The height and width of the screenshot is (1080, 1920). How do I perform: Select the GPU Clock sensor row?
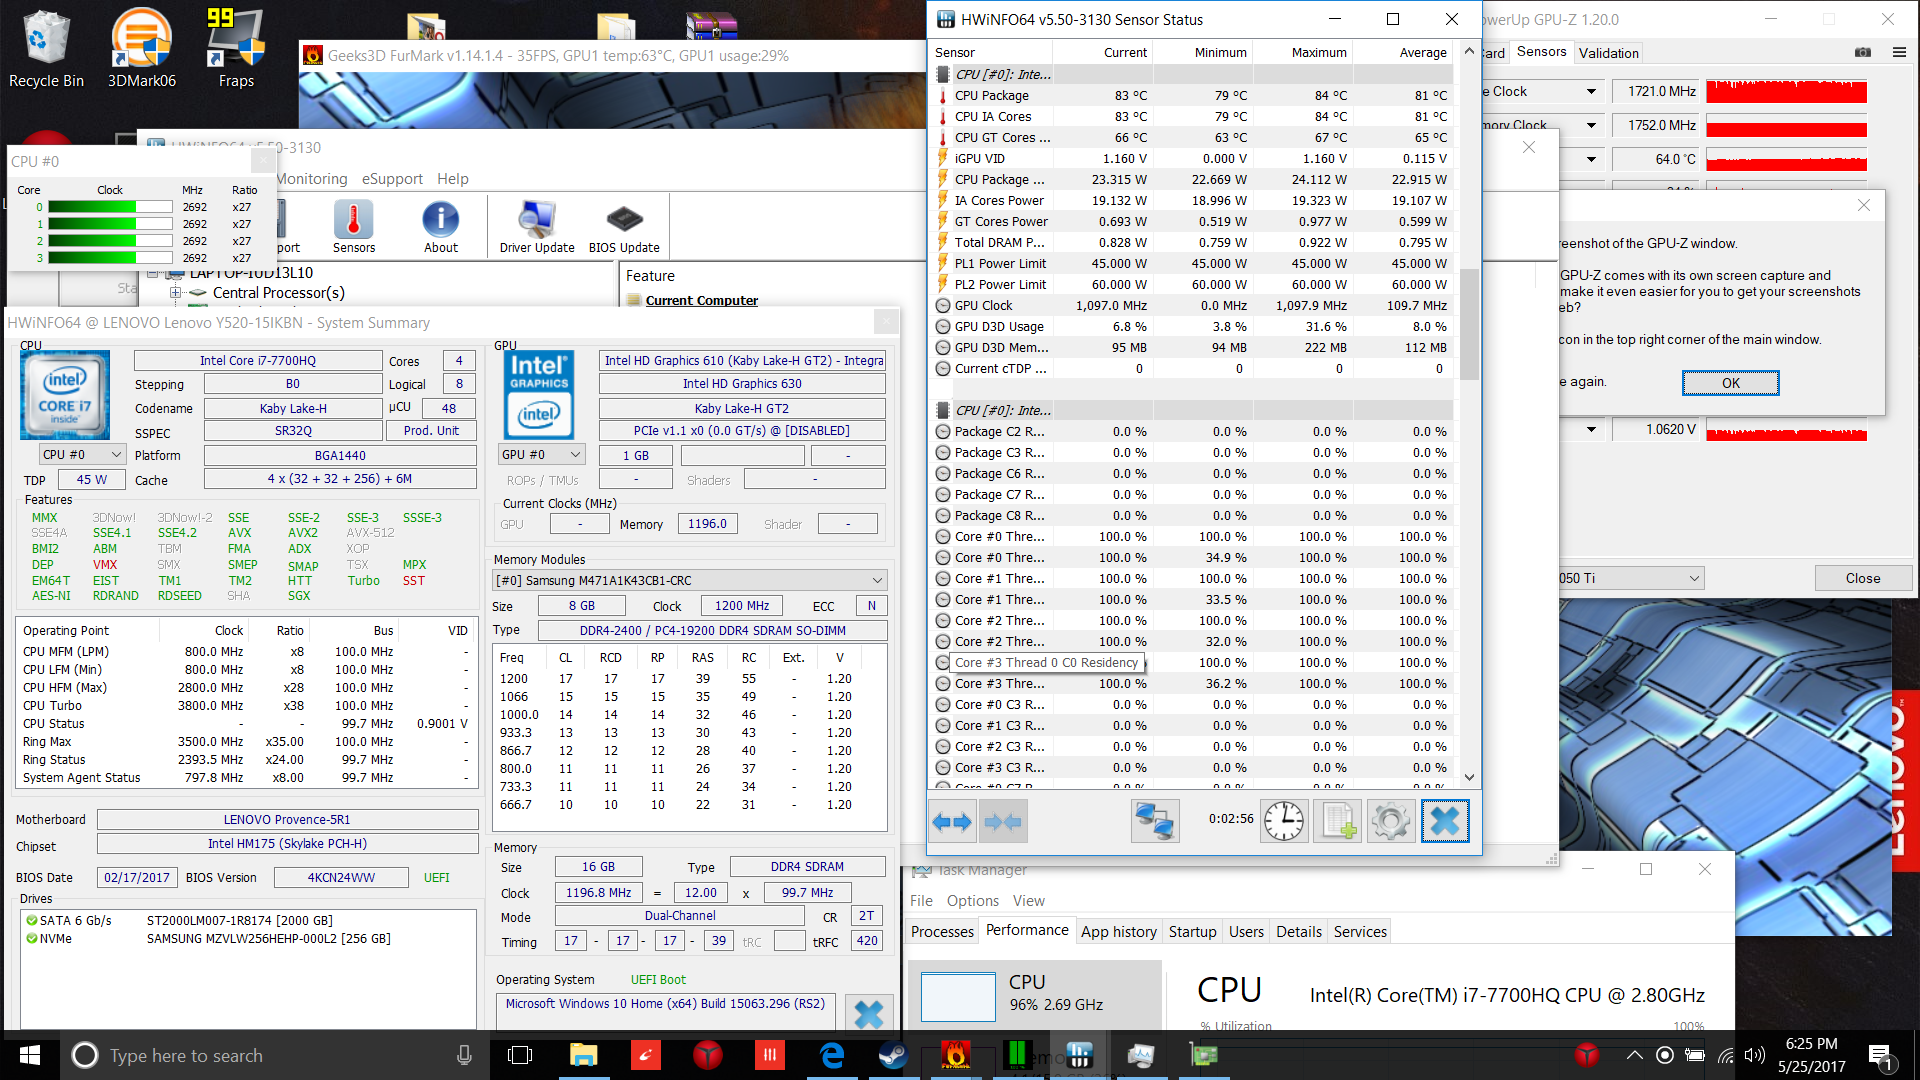pos(1192,306)
